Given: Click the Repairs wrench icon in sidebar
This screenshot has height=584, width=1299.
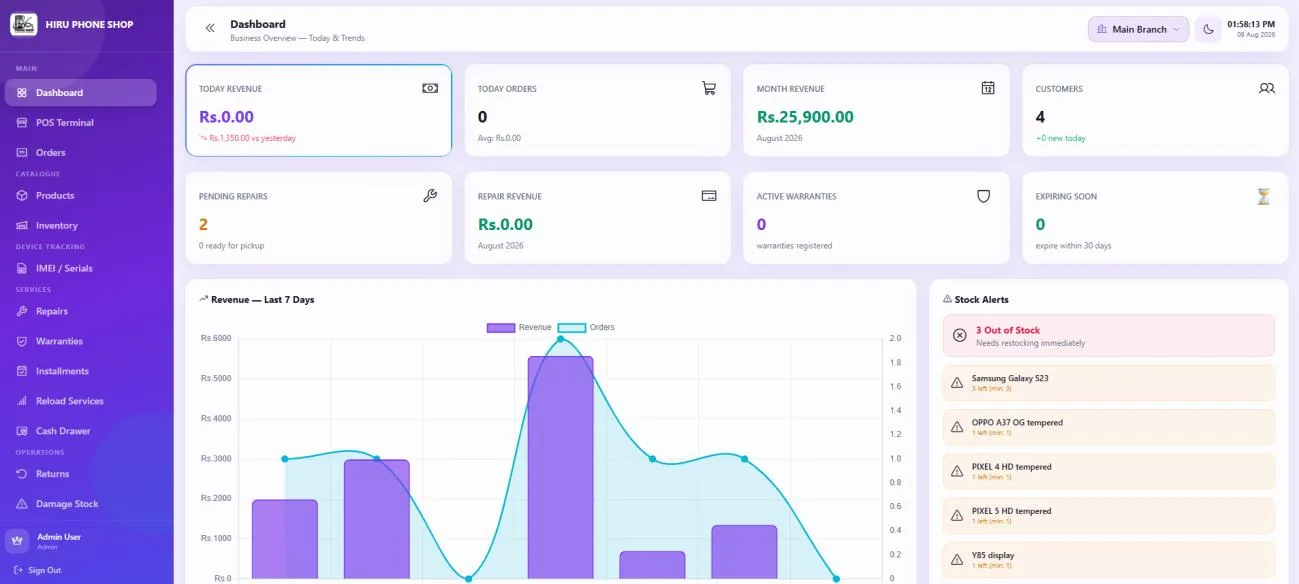Looking at the screenshot, I should coord(22,311).
